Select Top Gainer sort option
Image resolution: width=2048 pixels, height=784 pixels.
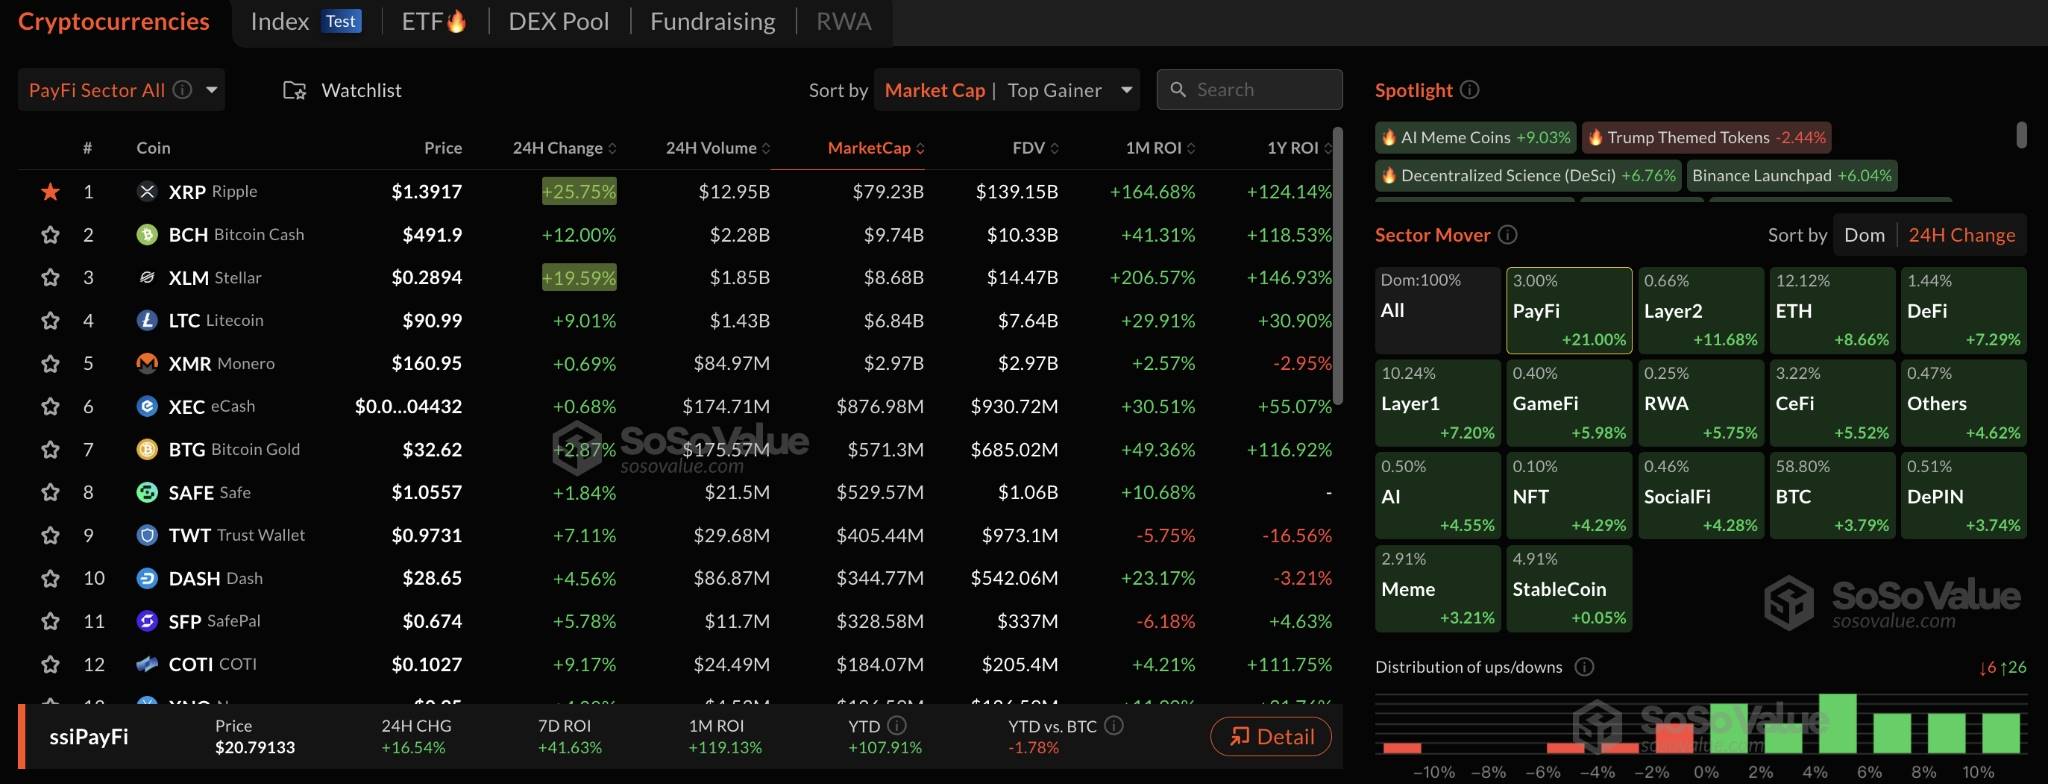point(1054,90)
